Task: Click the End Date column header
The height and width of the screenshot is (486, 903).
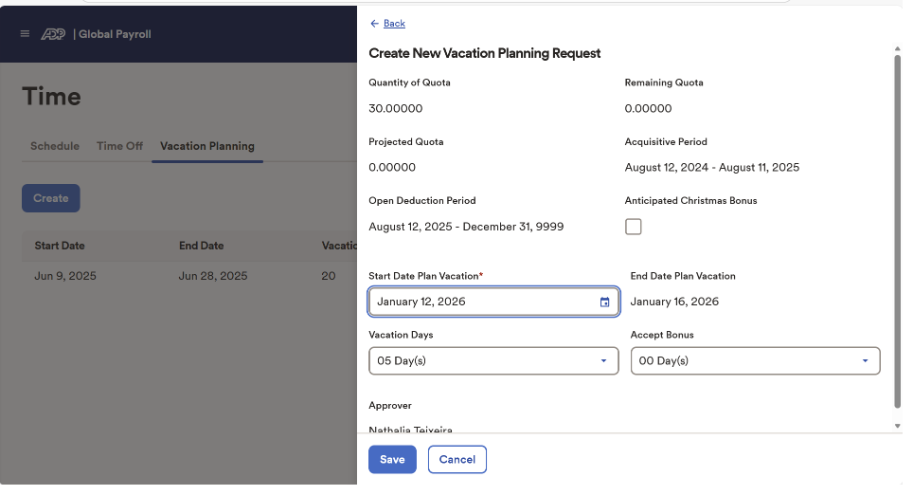Action: (x=201, y=246)
